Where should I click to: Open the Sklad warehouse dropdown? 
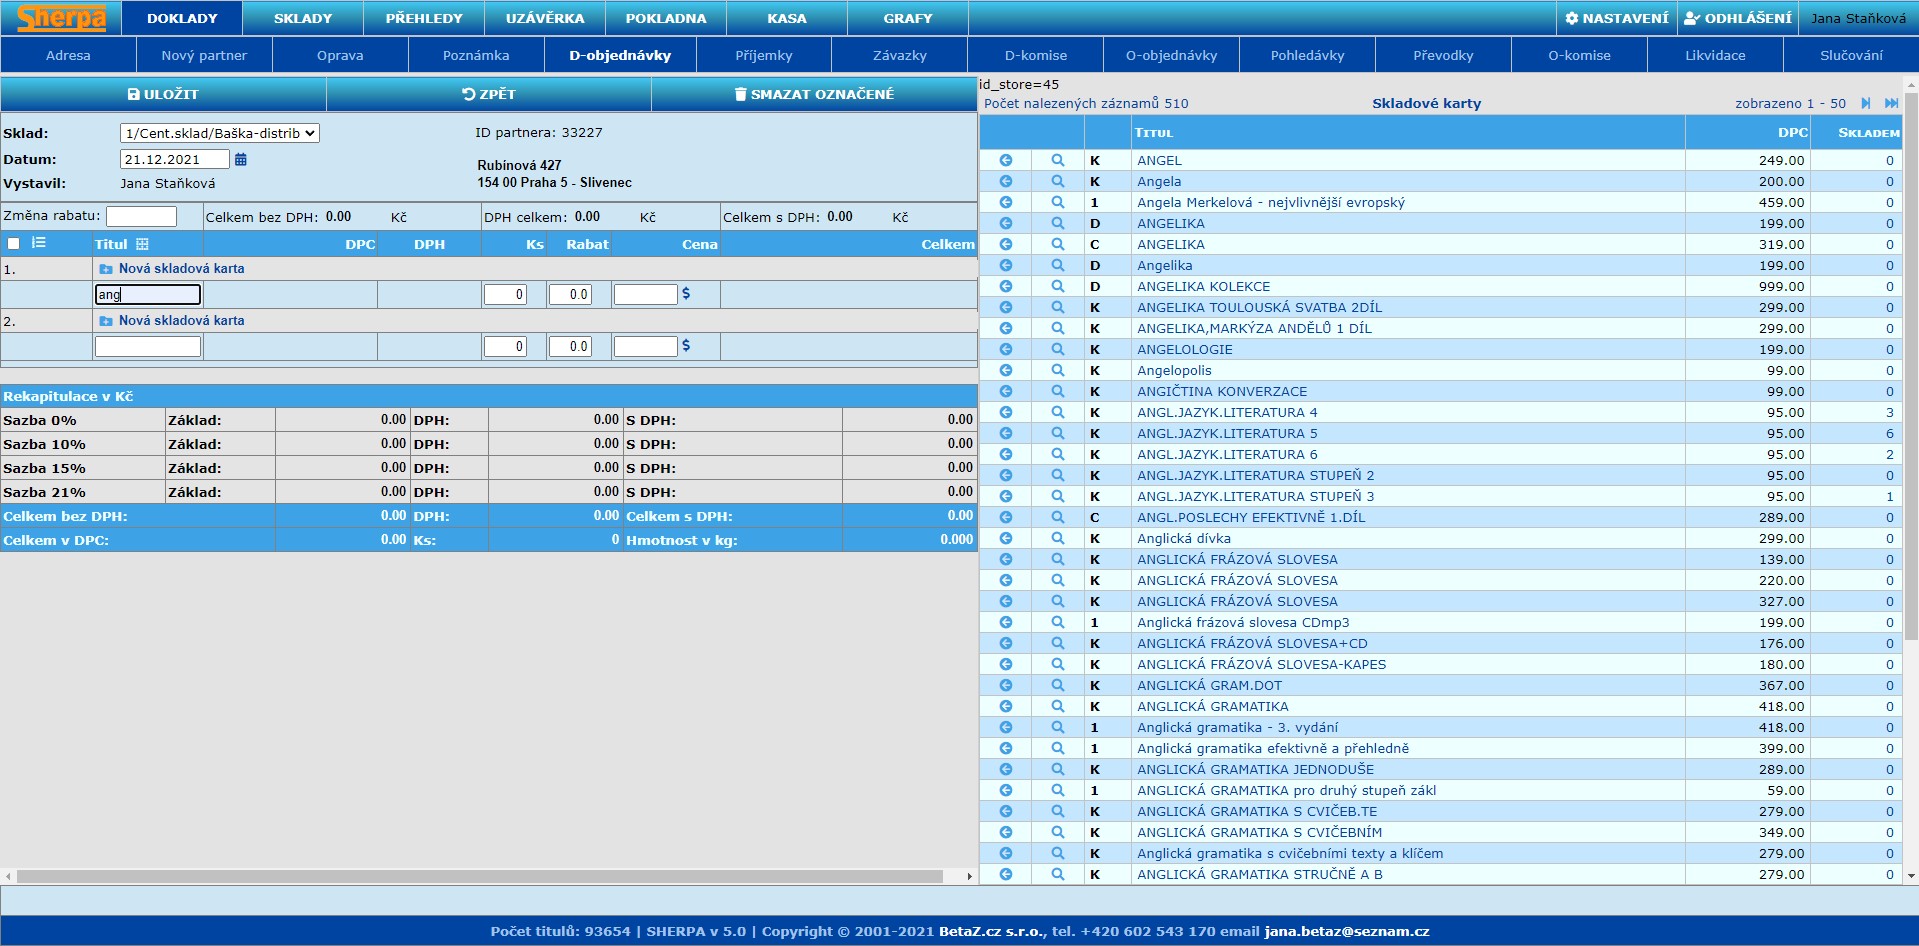point(219,133)
